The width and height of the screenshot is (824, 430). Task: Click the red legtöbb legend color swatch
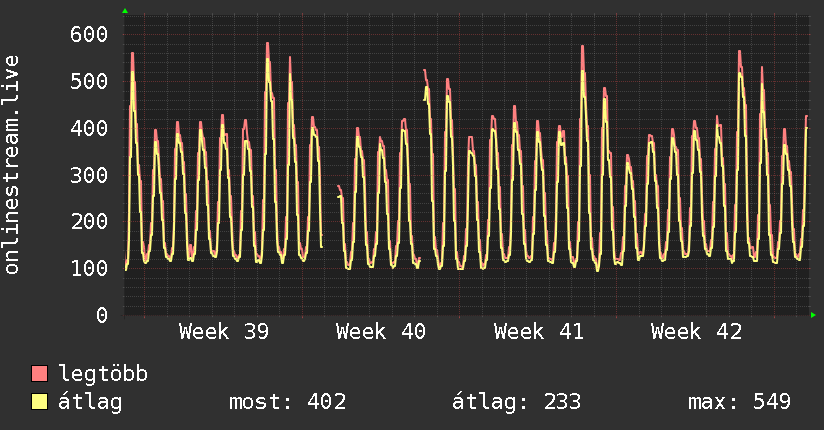pos(39,374)
